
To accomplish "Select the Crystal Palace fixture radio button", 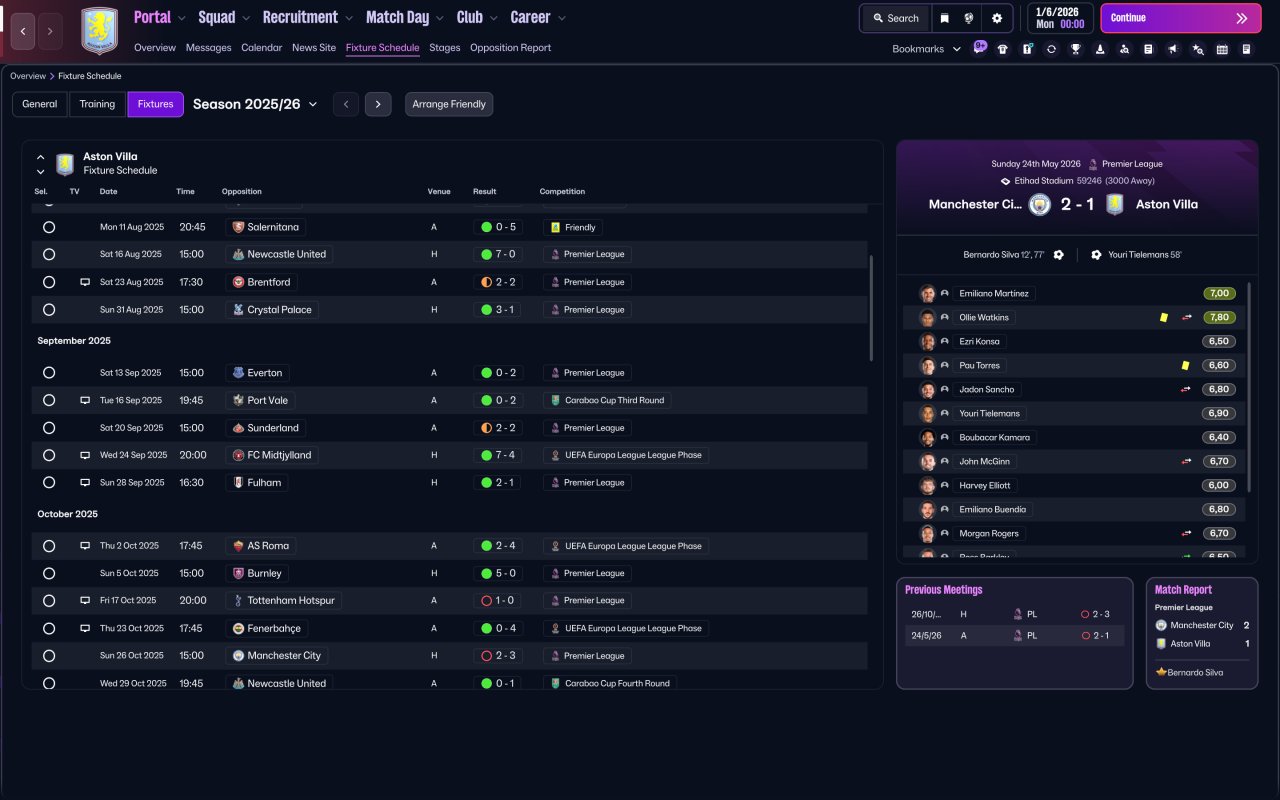I will pyautogui.click(x=49, y=310).
